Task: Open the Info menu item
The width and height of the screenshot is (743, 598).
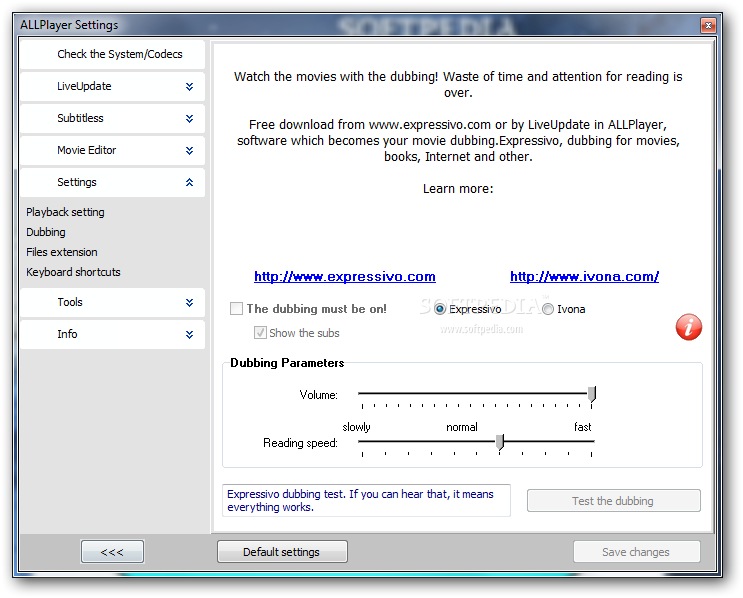Action: (112, 334)
